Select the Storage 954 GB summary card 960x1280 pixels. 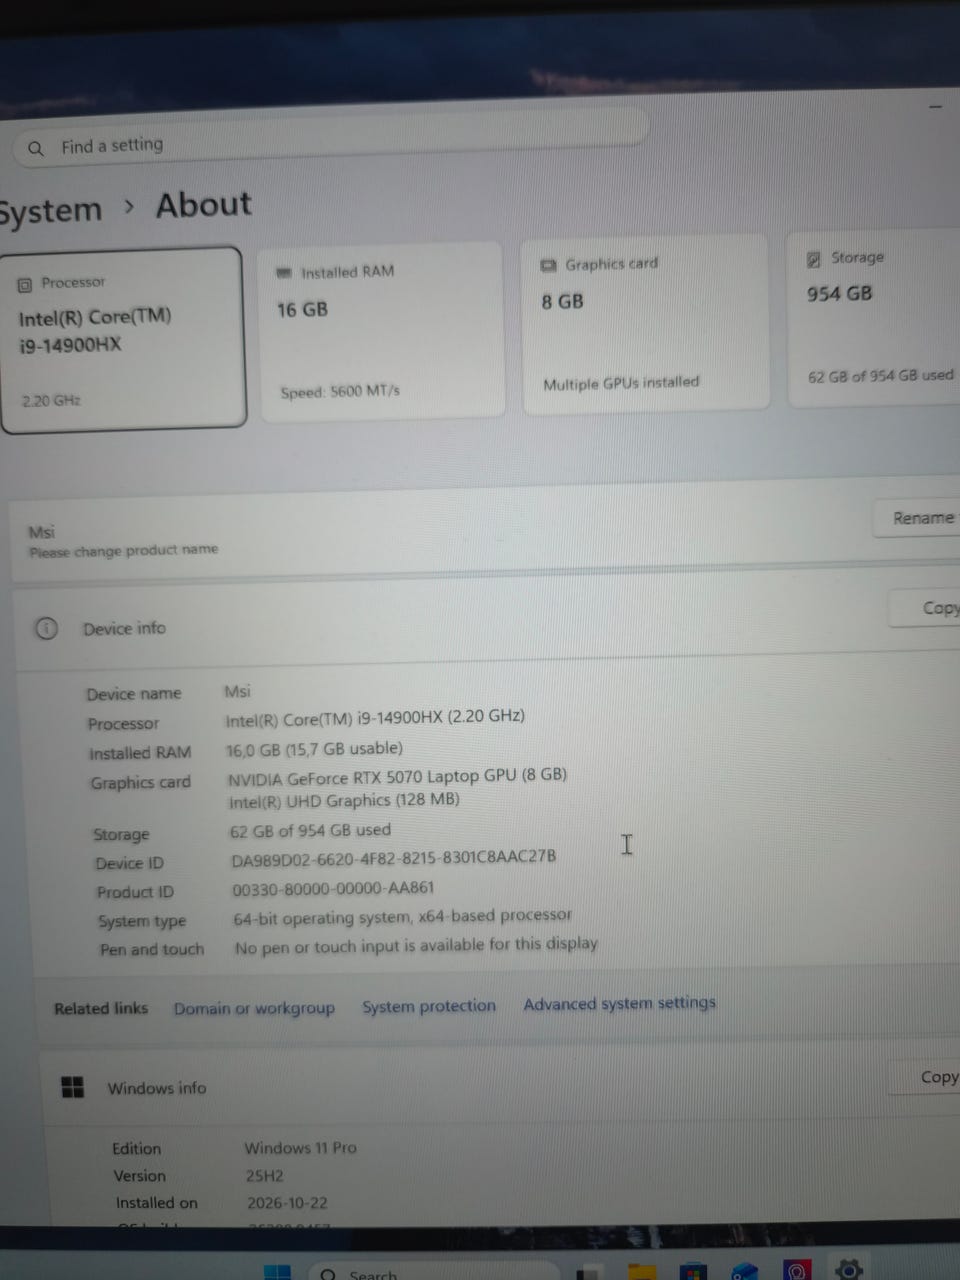(874, 320)
